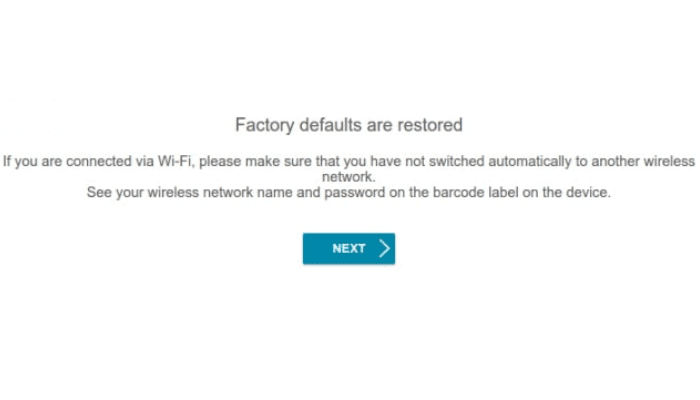Click the word "connected" in the first line
Image resolution: width=700 pixels, height=400 pixels.
[107, 160]
